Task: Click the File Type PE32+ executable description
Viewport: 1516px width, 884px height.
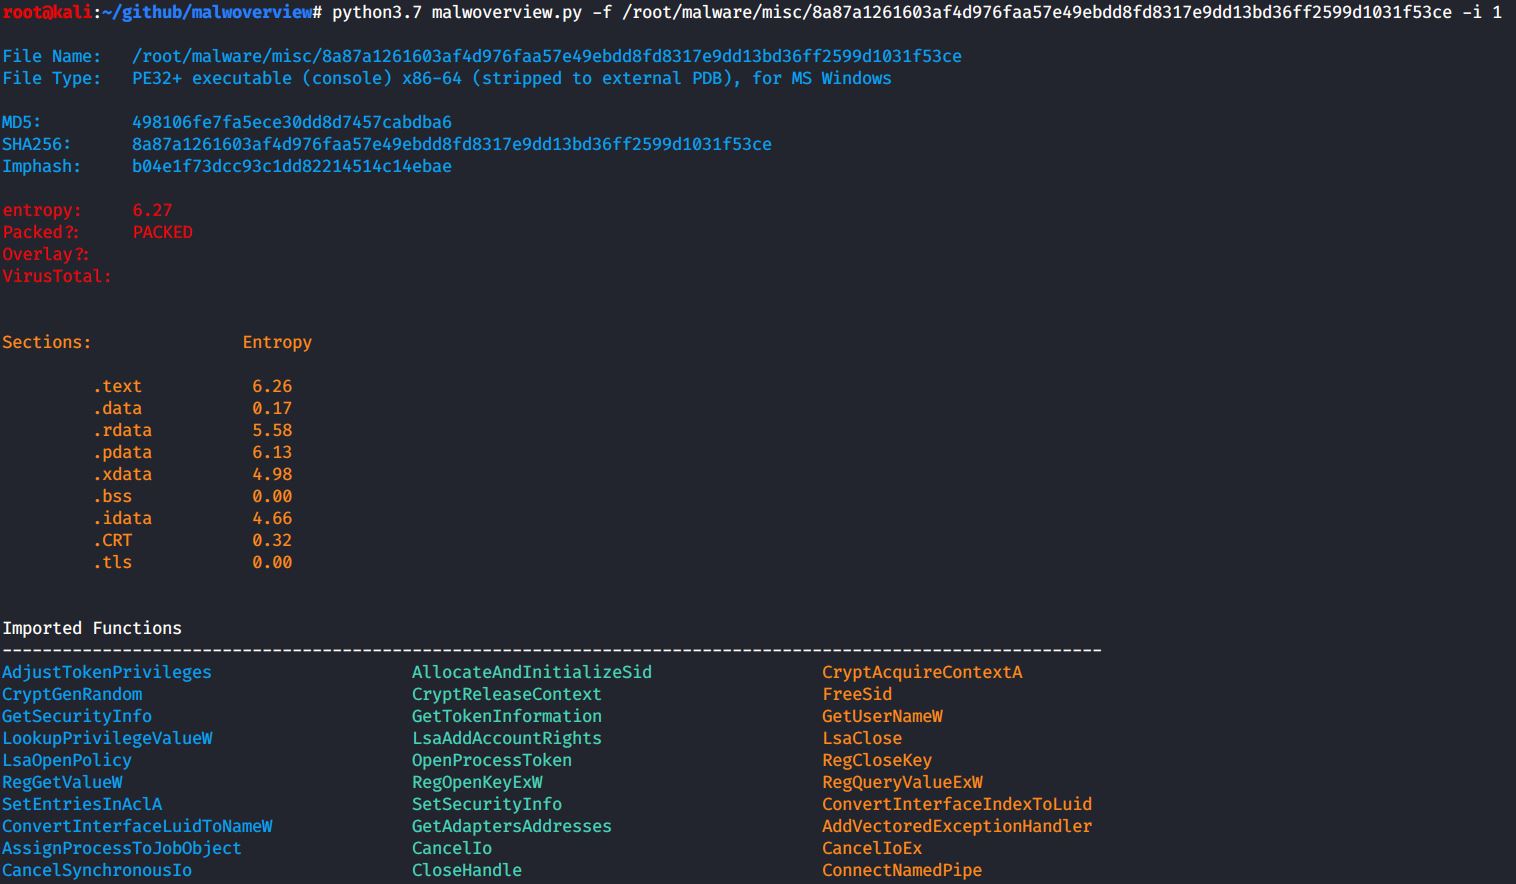Action: (512, 78)
